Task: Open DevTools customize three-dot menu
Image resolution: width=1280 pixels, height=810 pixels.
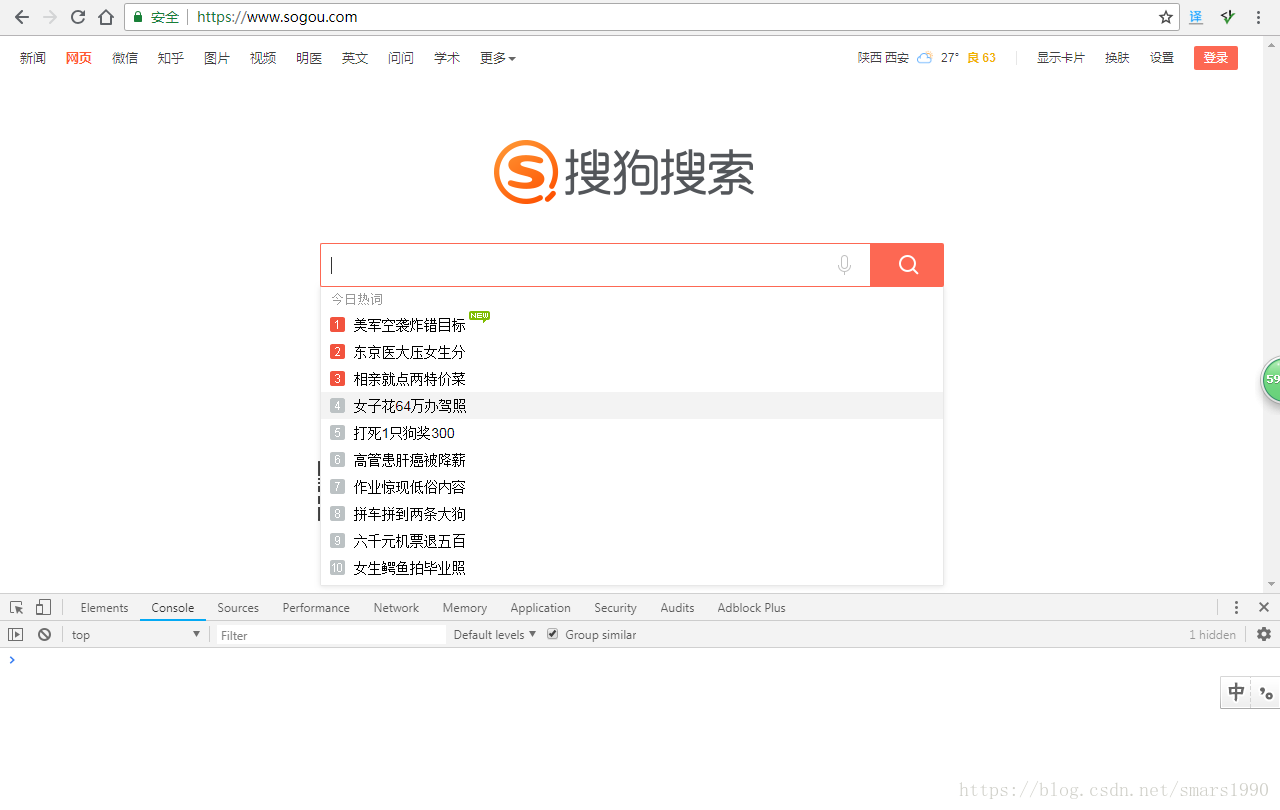Action: coord(1236,607)
